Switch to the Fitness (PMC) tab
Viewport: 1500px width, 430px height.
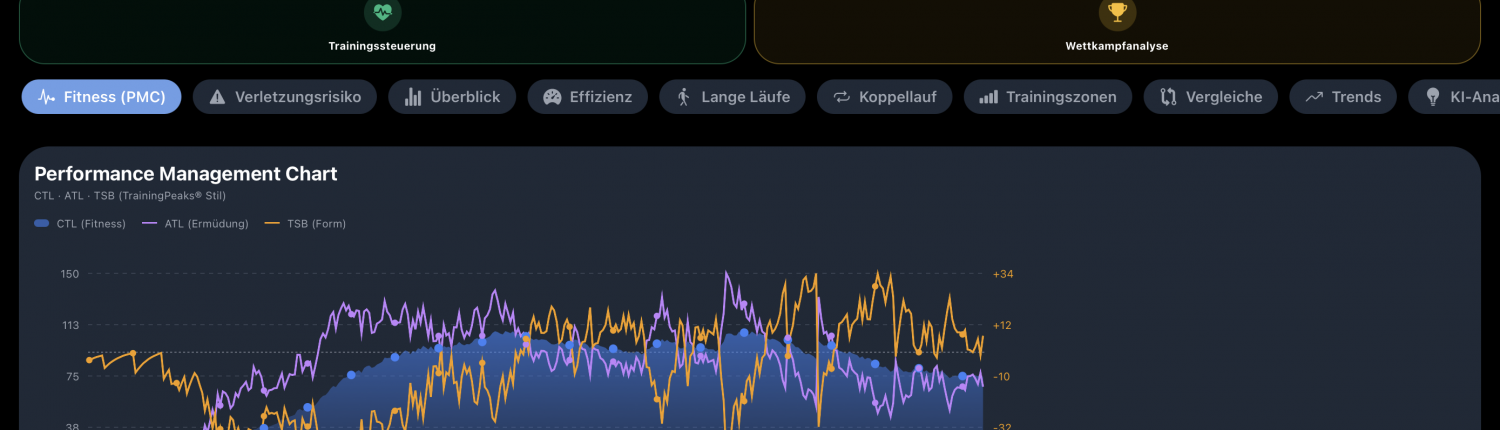pos(101,97)
